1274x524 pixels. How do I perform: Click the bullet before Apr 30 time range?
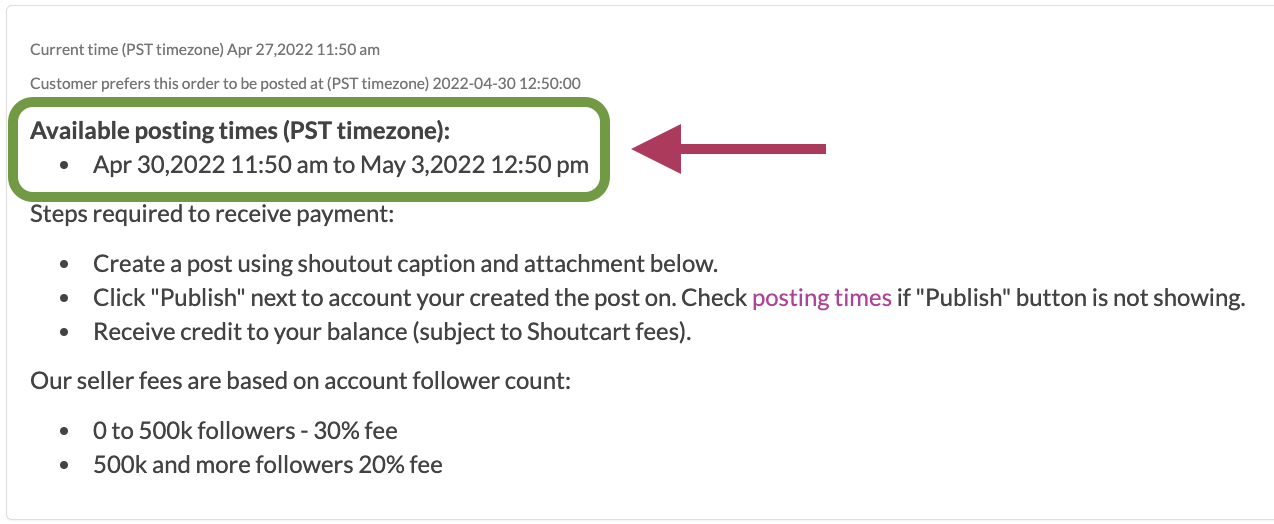pyautogui.click(x=65, y=165)
